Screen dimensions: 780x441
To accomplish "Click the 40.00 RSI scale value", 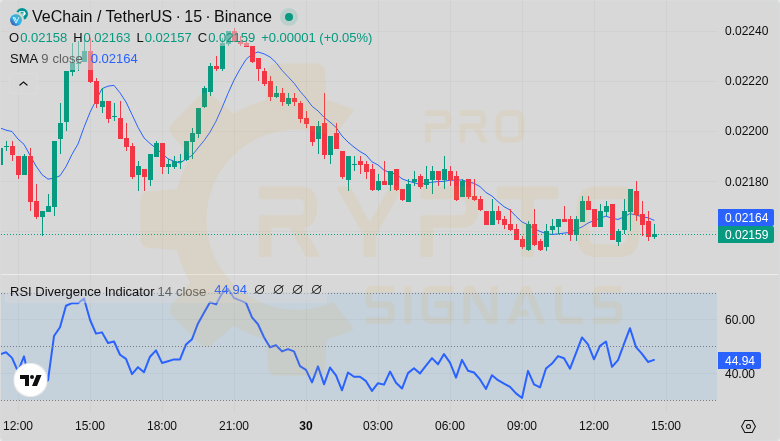I will point(739,374).
